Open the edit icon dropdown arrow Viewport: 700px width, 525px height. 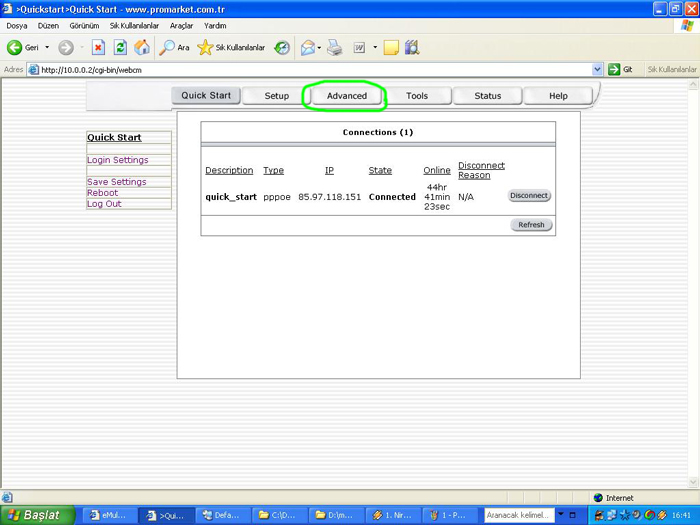[375, 47]
